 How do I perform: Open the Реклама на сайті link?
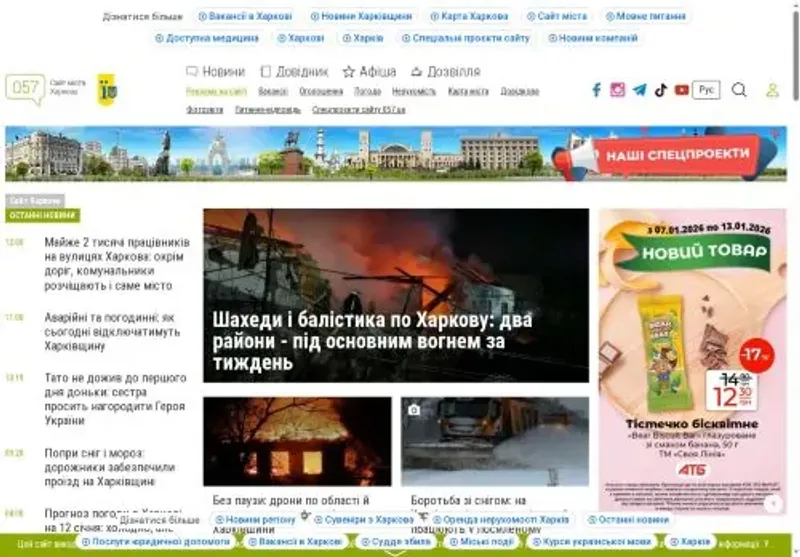(x=216, y=91)
